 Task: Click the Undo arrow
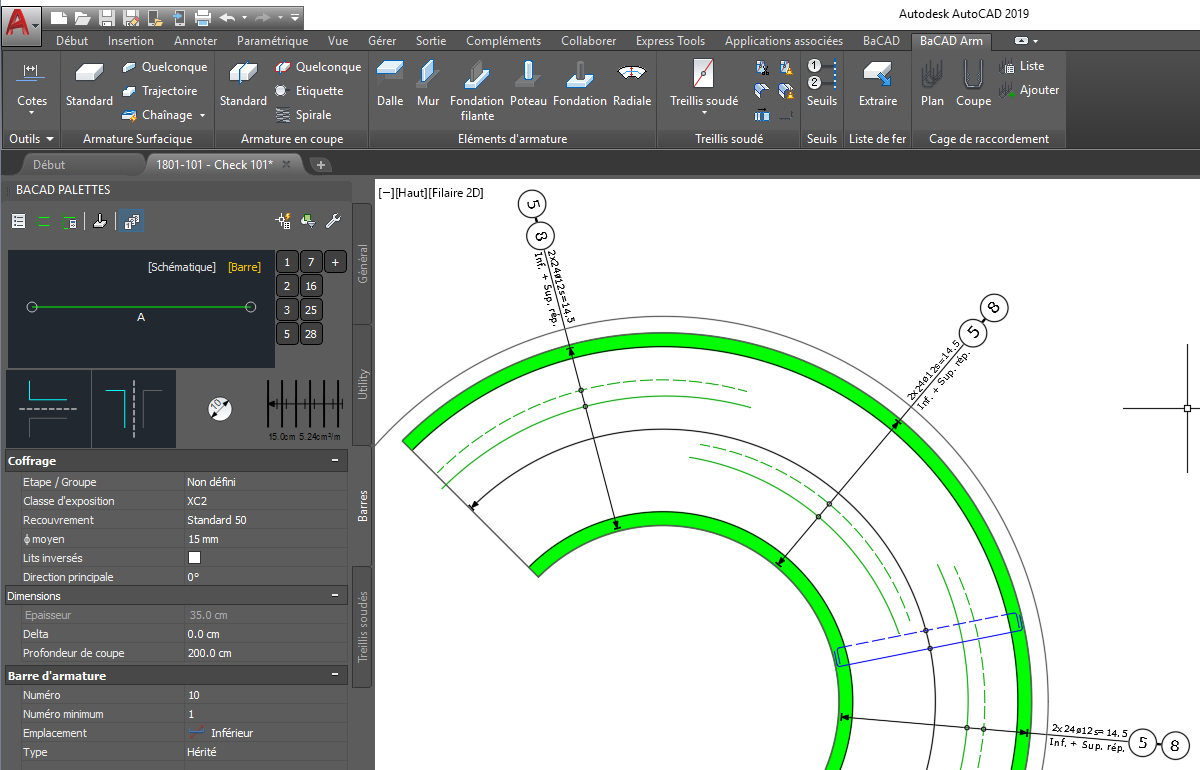pos(226,17)
